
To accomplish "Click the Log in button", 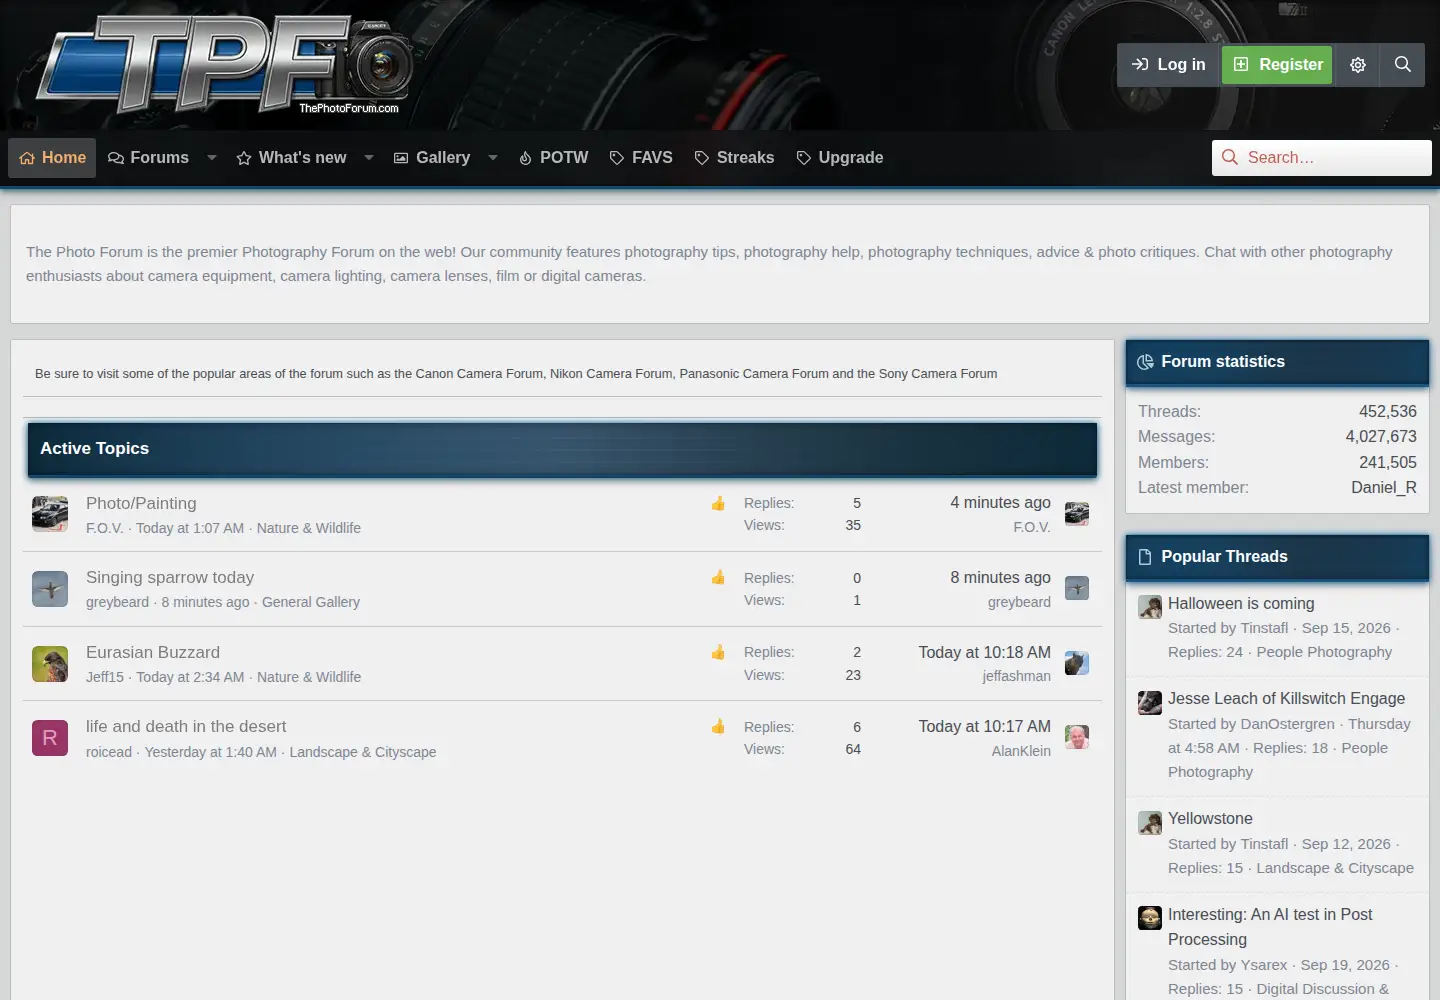I will pyautogui.click(x=1168, y=65).
